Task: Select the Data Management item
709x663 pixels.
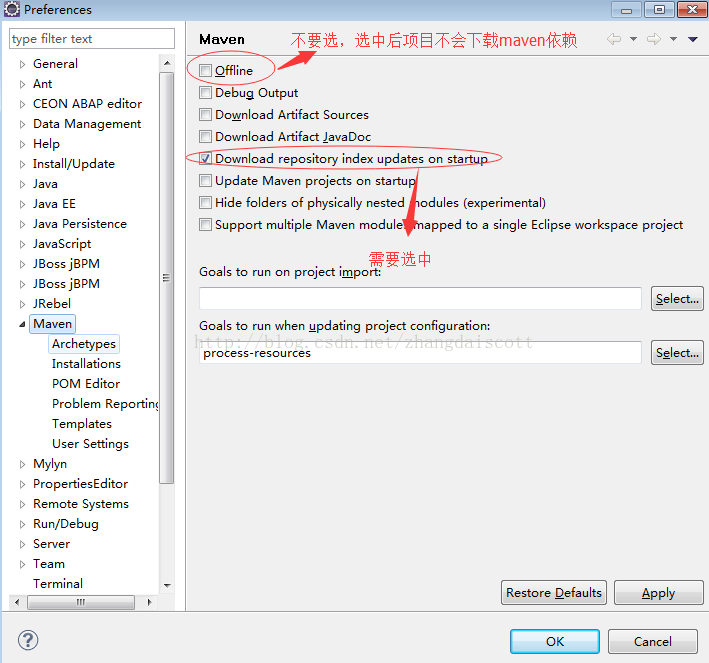Action: (x=87, y=123)
